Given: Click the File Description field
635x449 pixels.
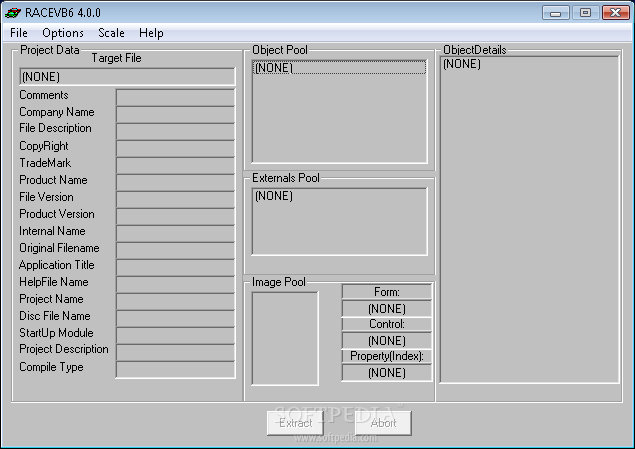Looking at the screenshot, I should (x=175, y=132).
